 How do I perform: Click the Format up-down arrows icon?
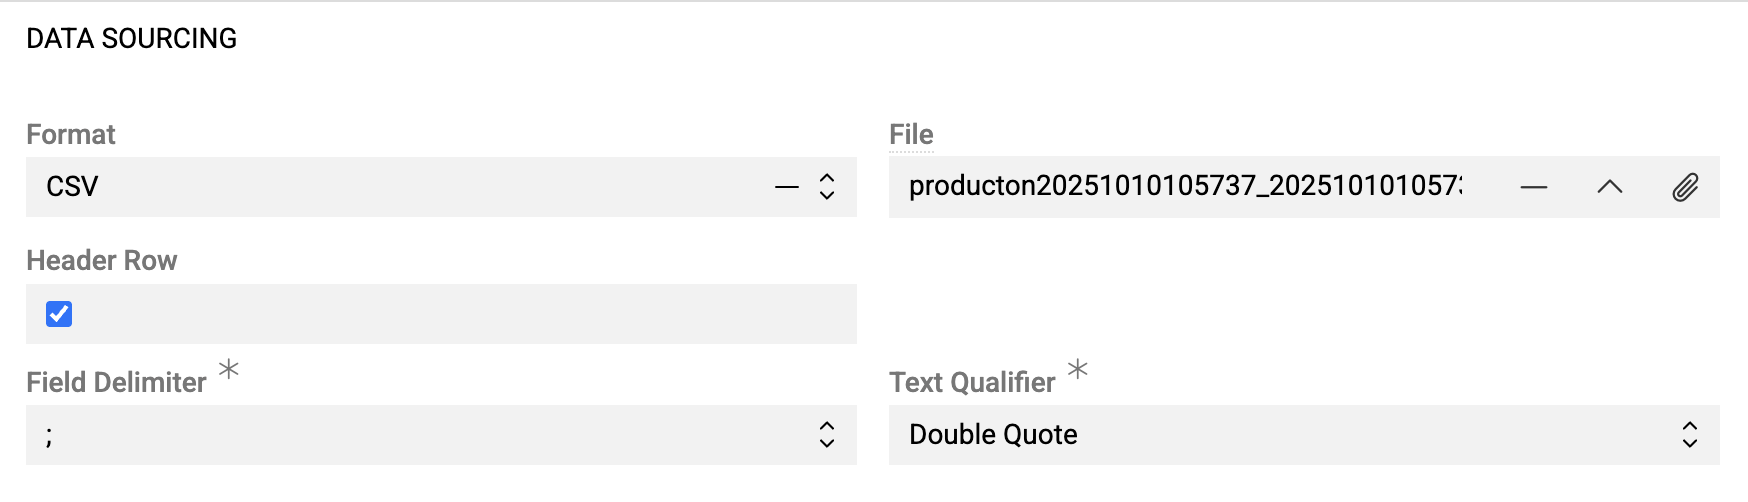[x=827, y=187]
